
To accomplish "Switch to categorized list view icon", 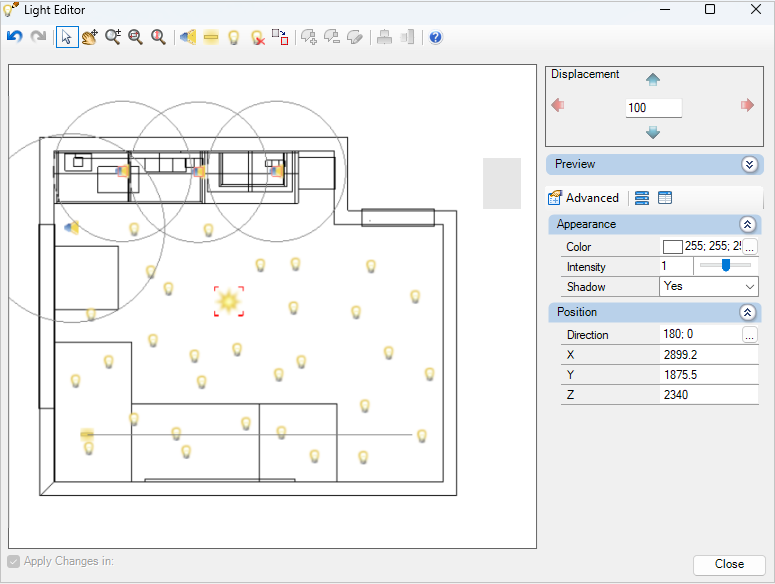I will [642, 198].
